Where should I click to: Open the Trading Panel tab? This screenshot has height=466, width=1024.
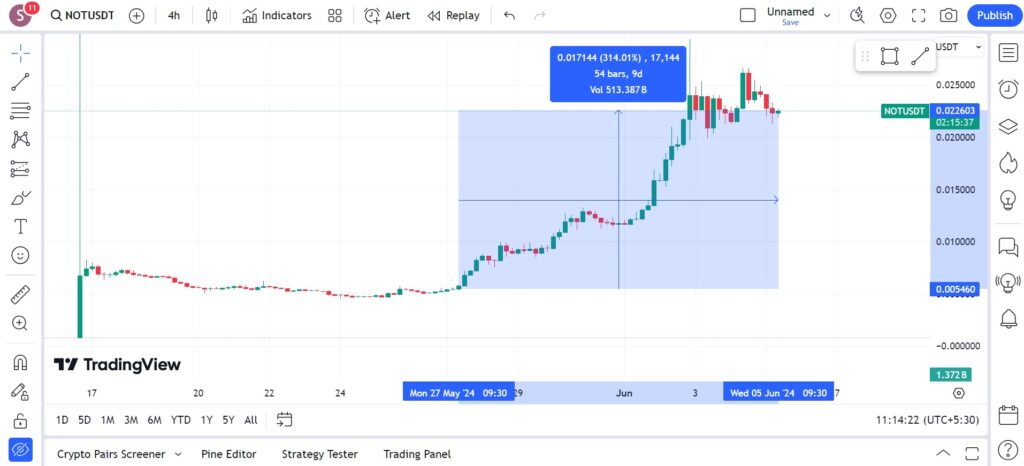click(x=417, y=454)
